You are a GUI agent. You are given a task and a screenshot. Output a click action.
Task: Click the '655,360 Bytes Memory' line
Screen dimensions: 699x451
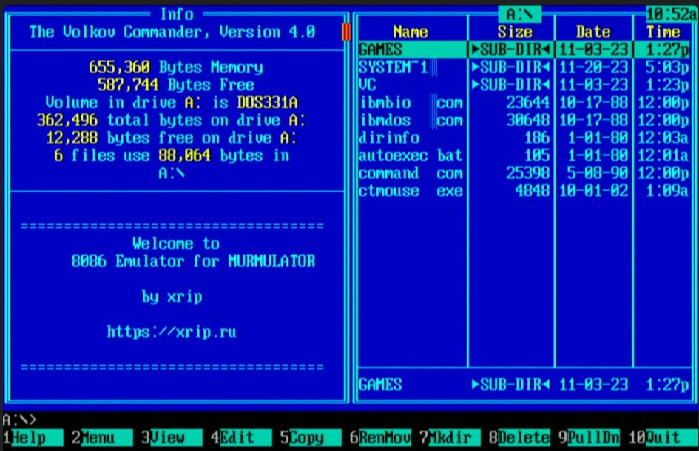pyautogui.click(x=177, y=67)
